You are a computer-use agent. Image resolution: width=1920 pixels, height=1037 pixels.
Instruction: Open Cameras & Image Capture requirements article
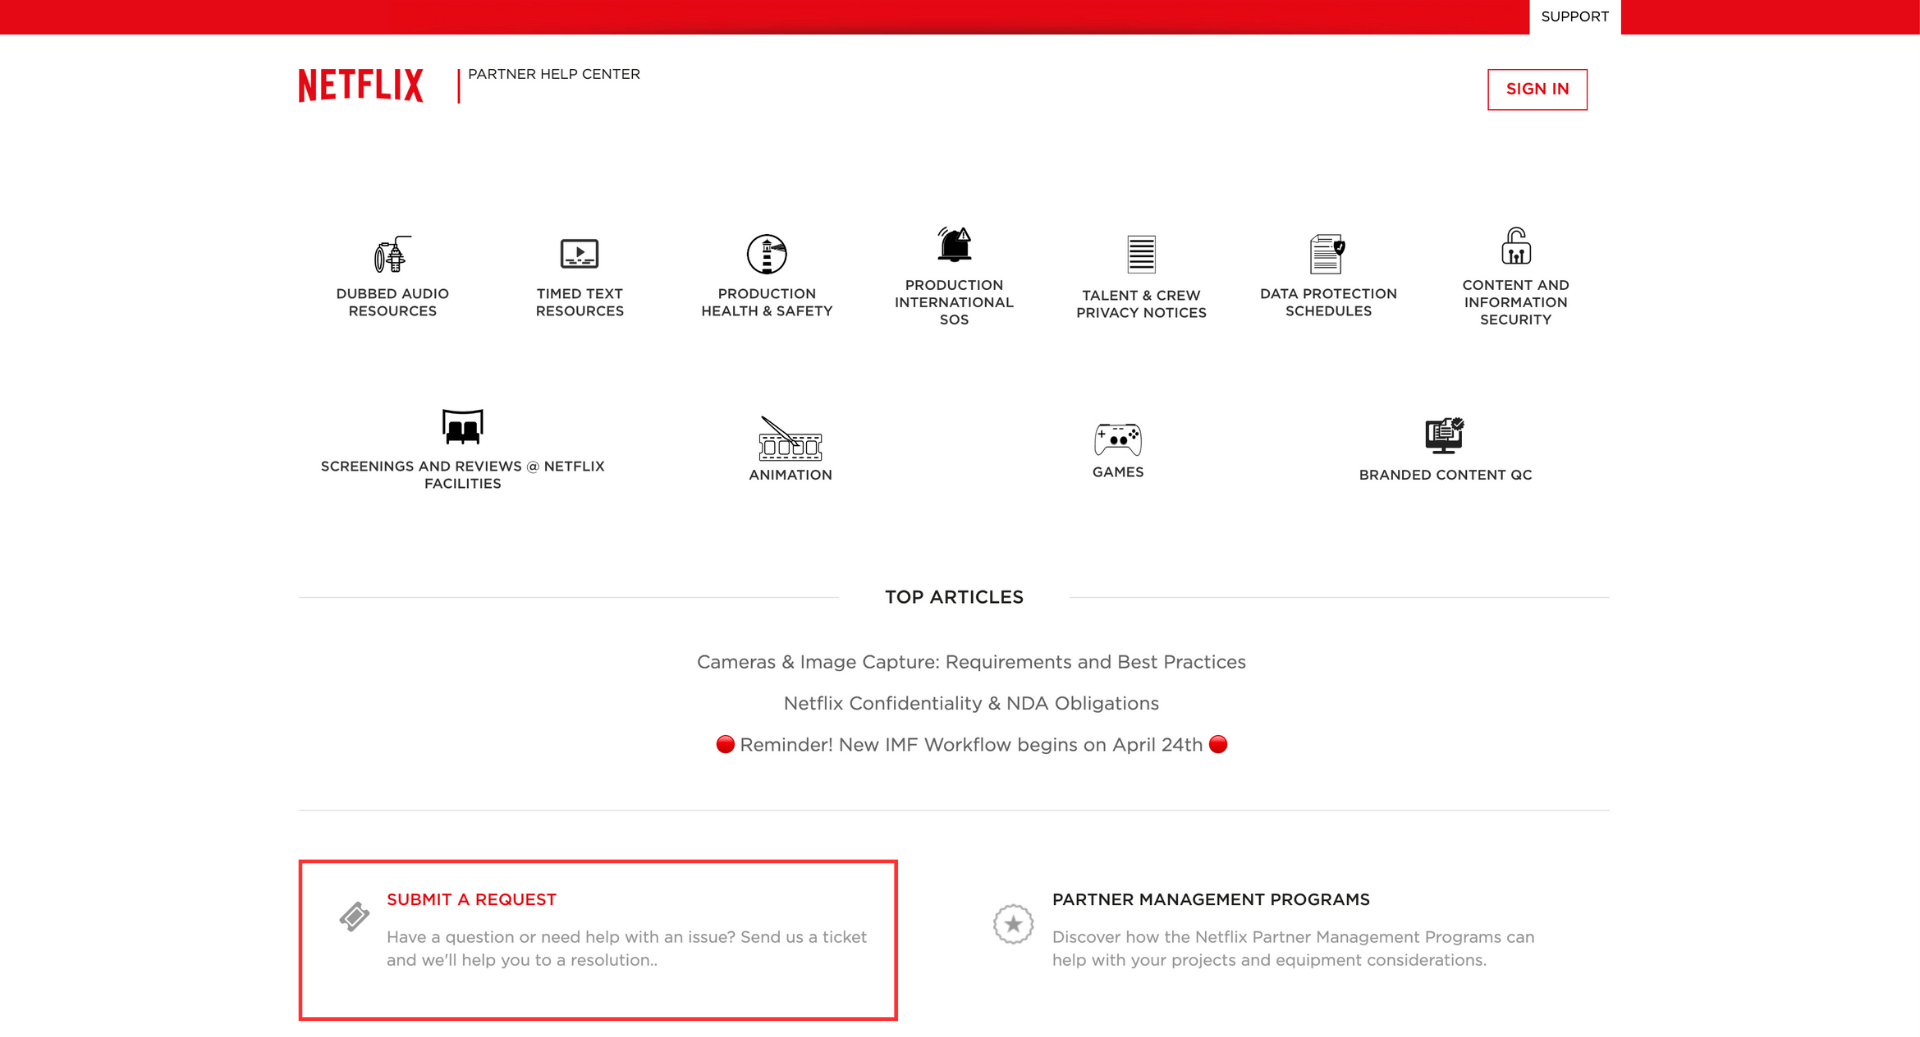(971, 662)
